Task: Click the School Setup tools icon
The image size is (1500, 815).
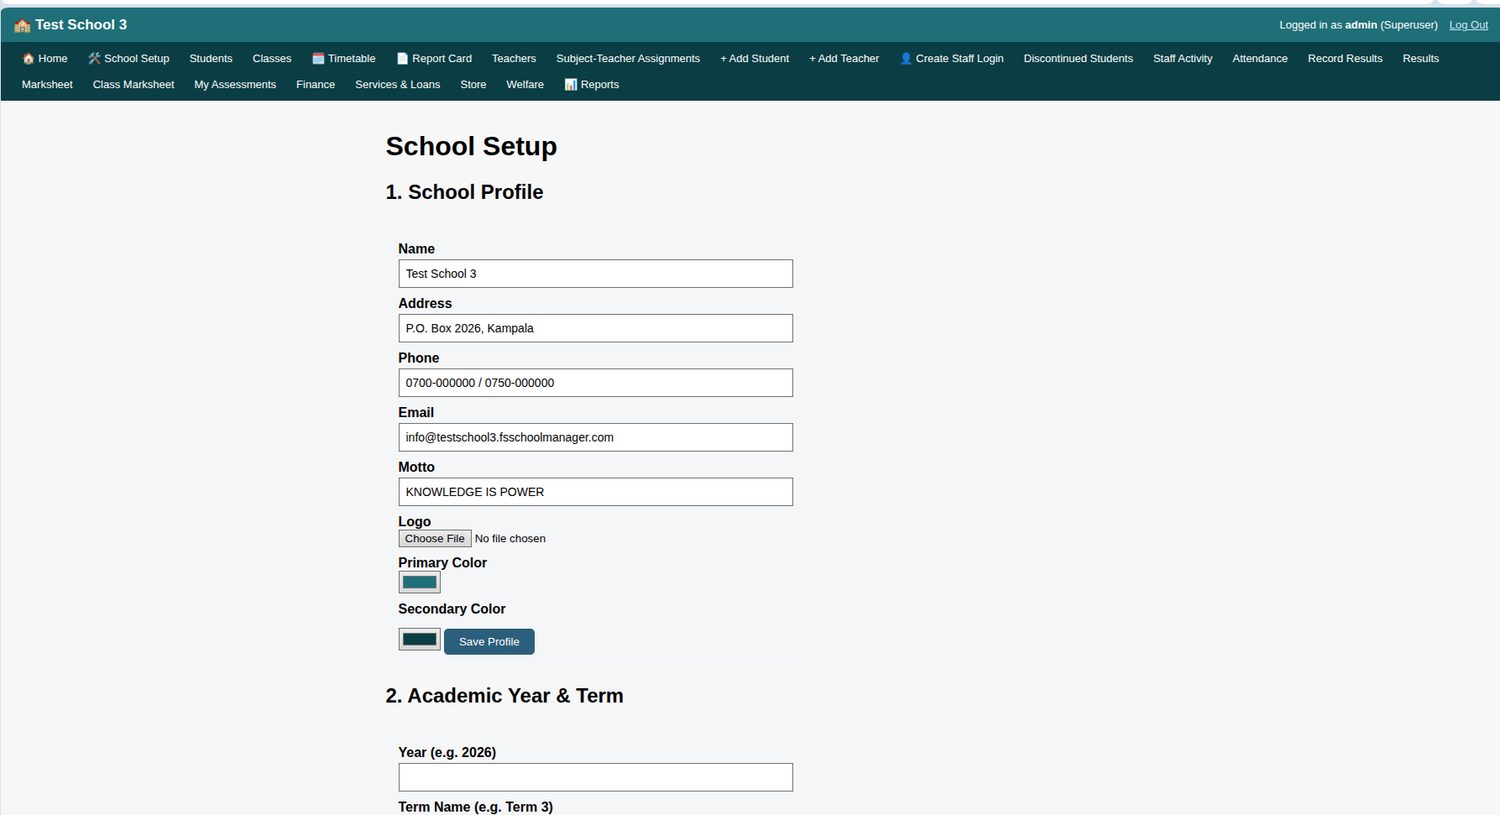Action: (x=94, y=59)
